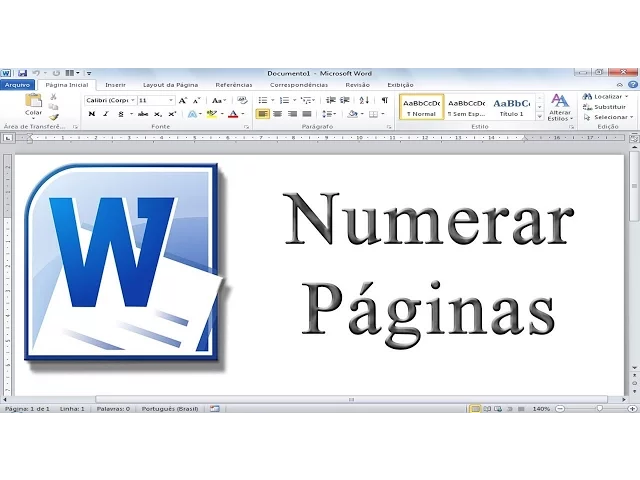
Task: Decrease font size with shrink font icon
Action: [196, 100]
